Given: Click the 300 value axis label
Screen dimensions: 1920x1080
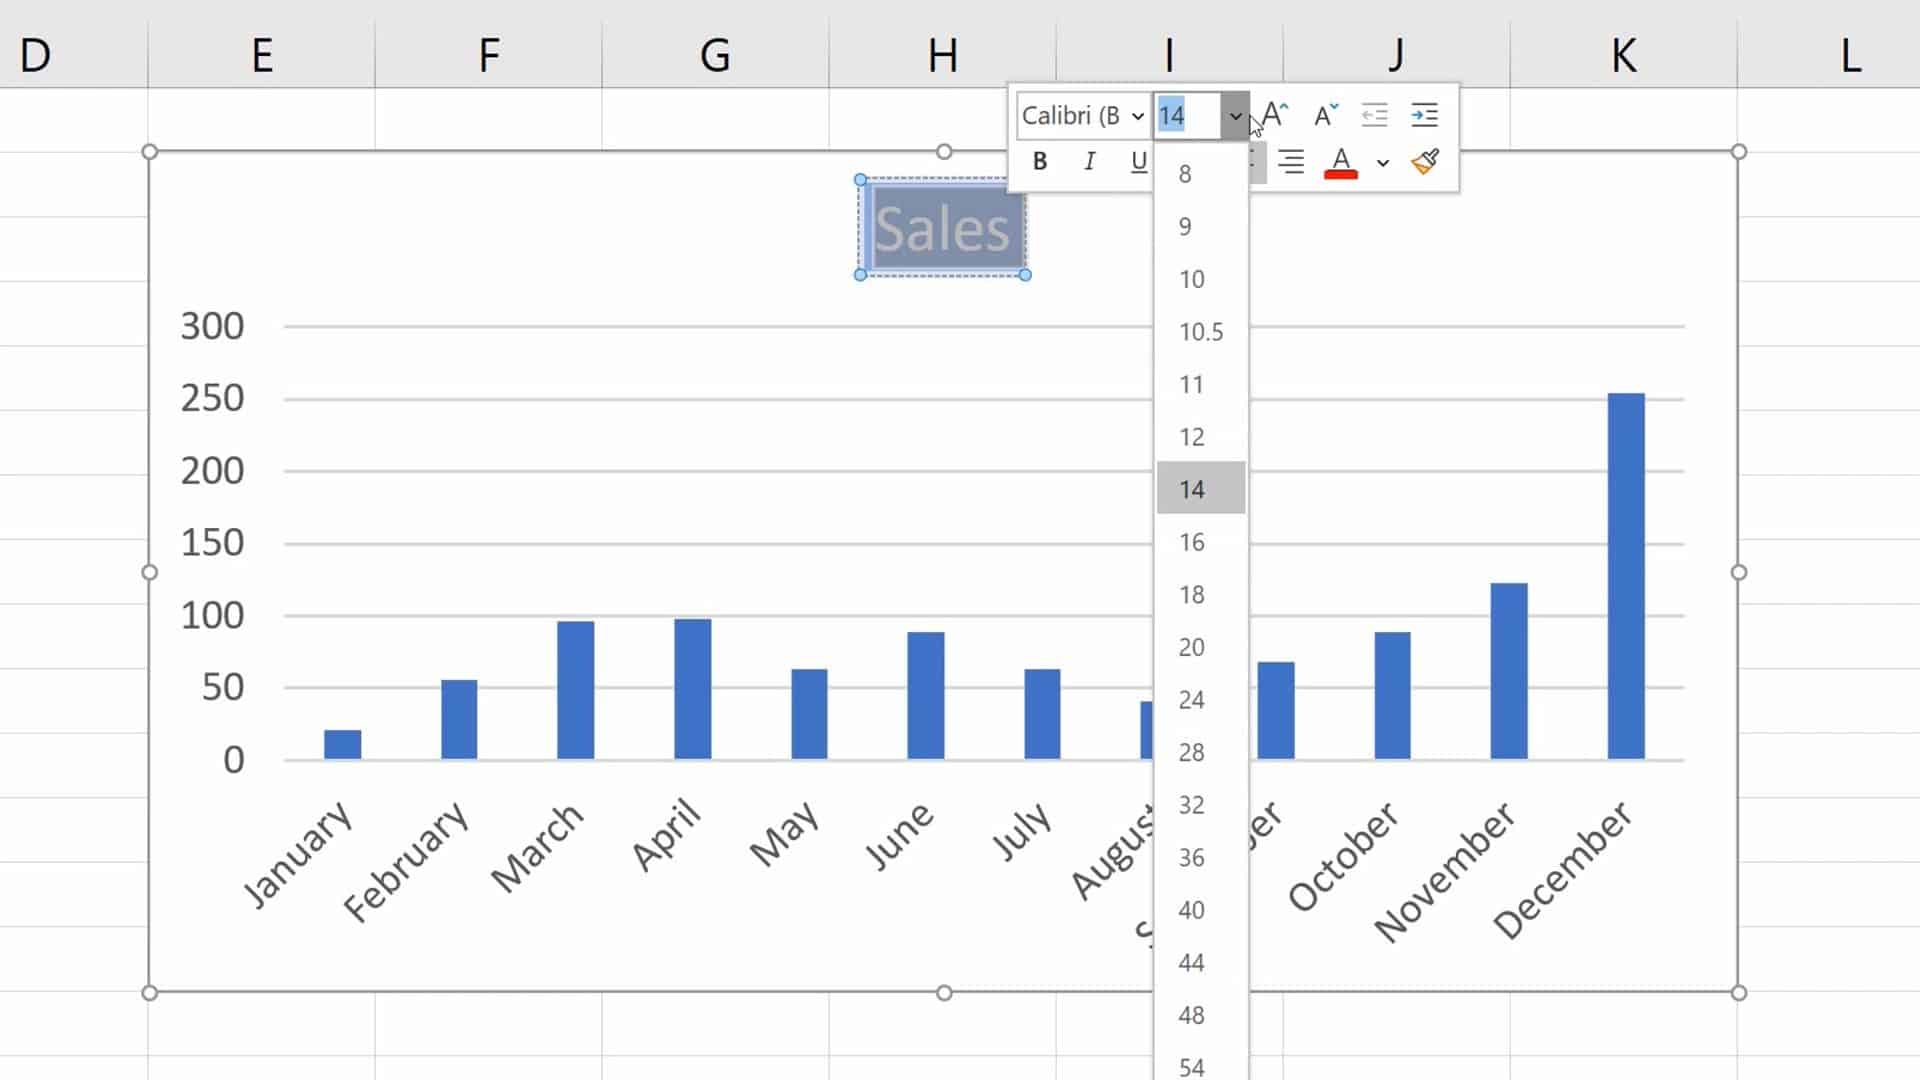Looking at the screenshot, I should 212,326.
